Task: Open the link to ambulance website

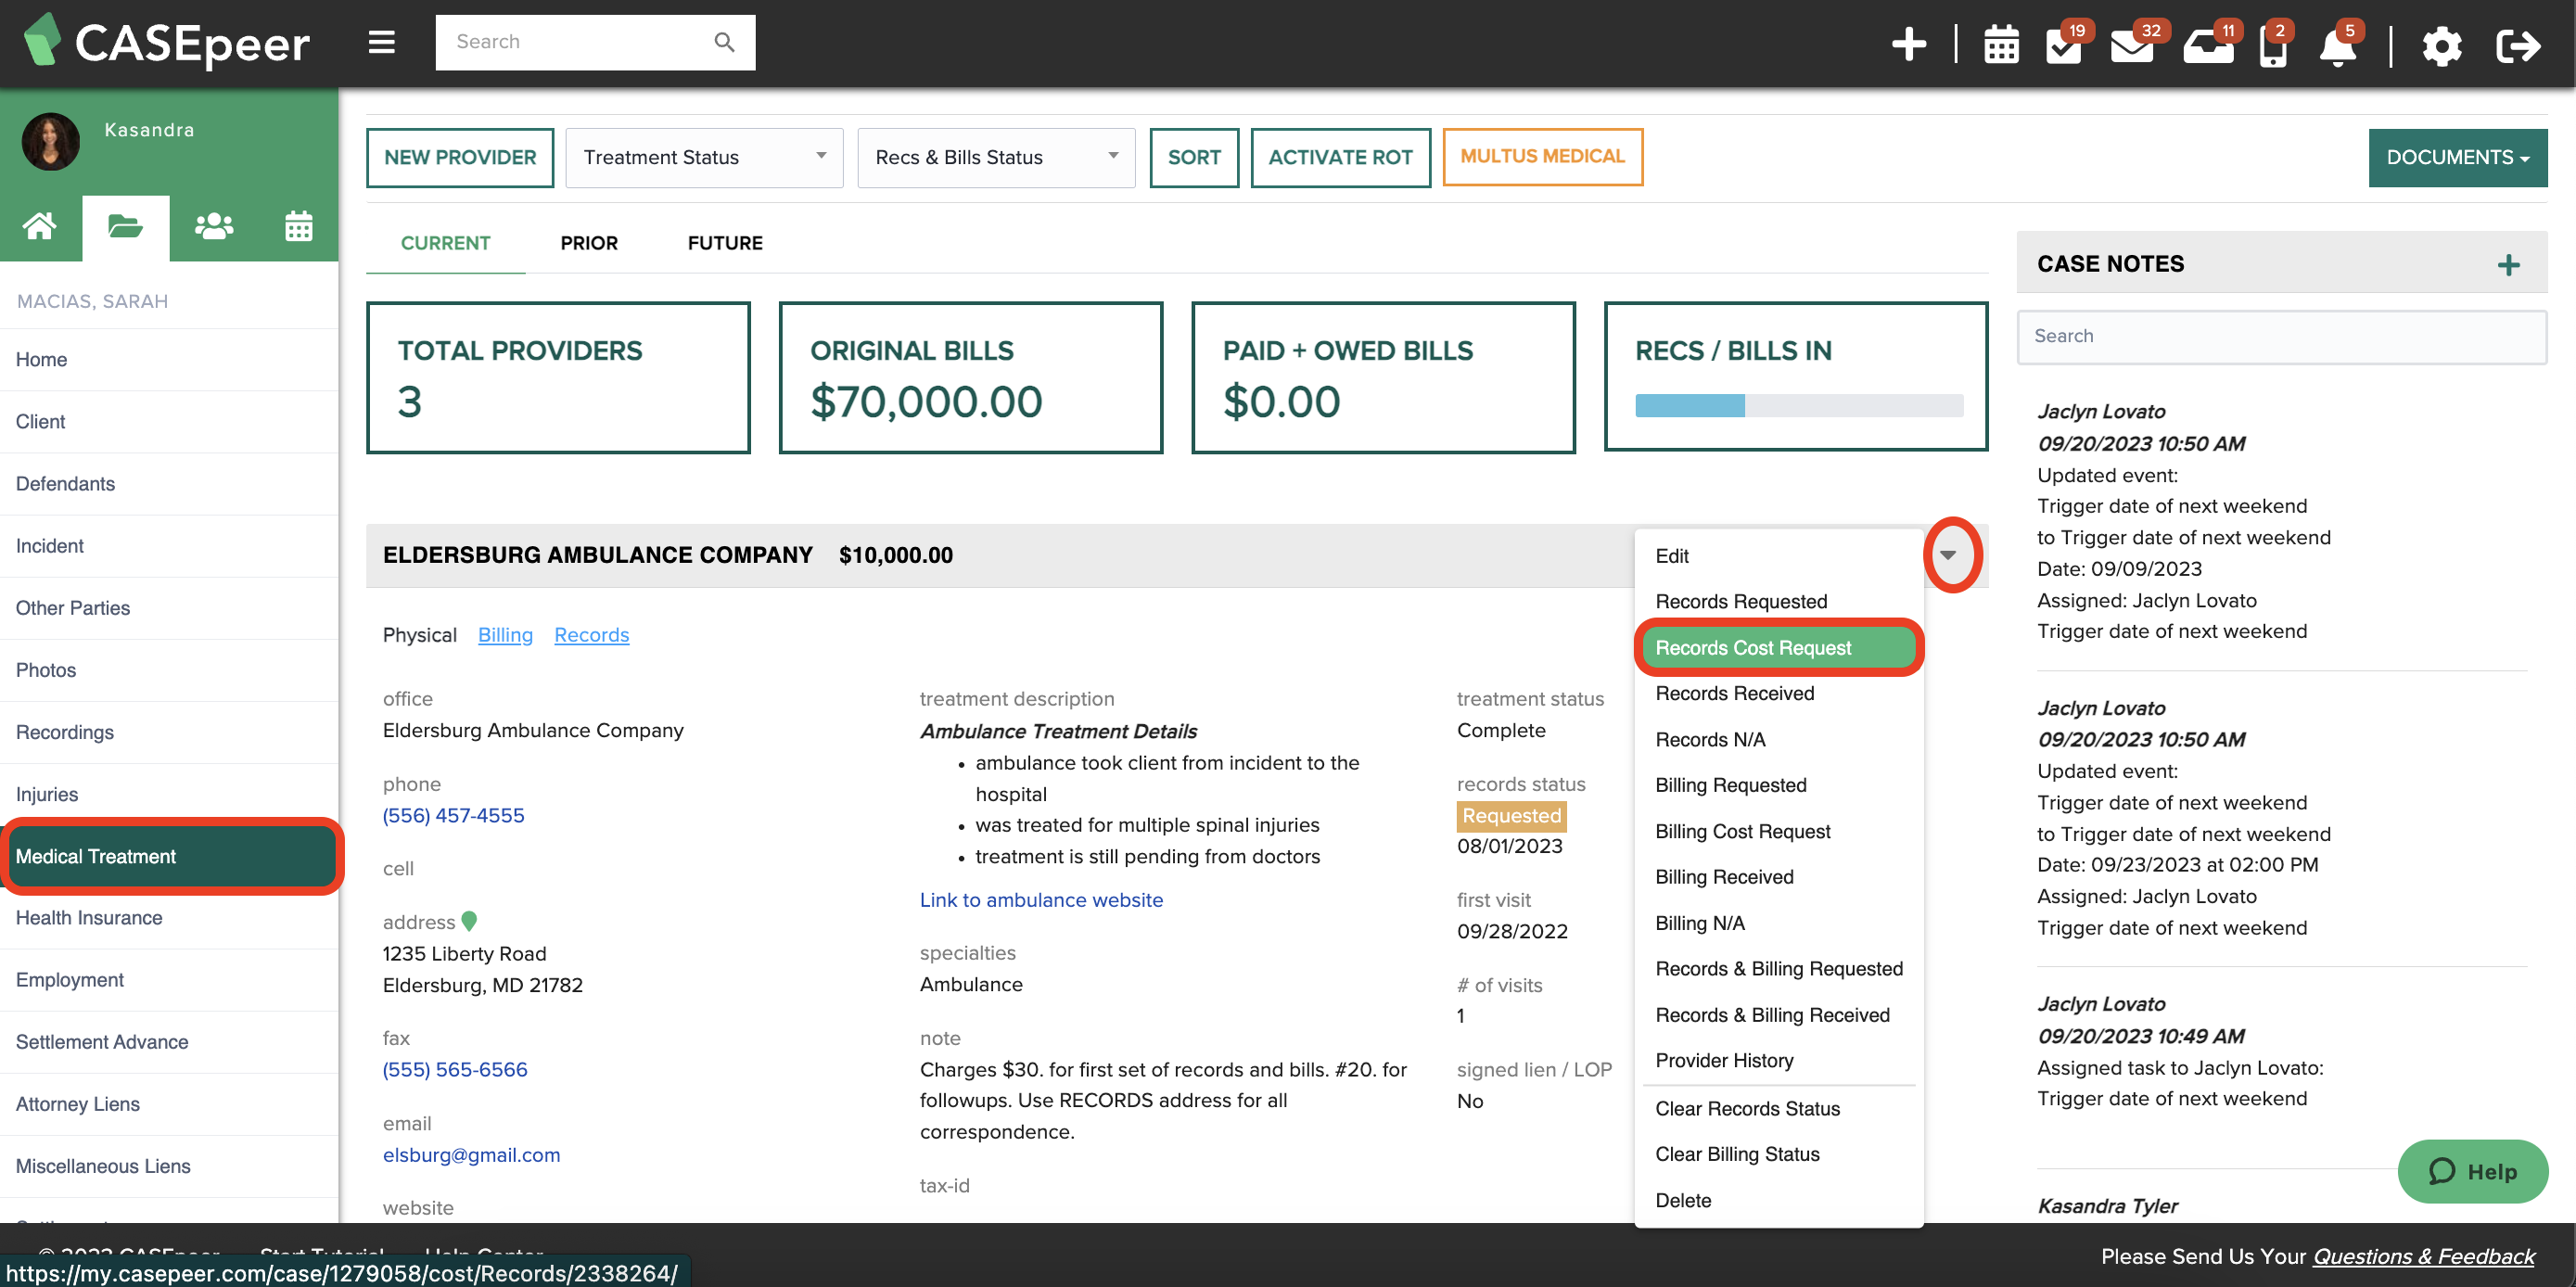Action: pyautogui.click(x=1040, y=900)
